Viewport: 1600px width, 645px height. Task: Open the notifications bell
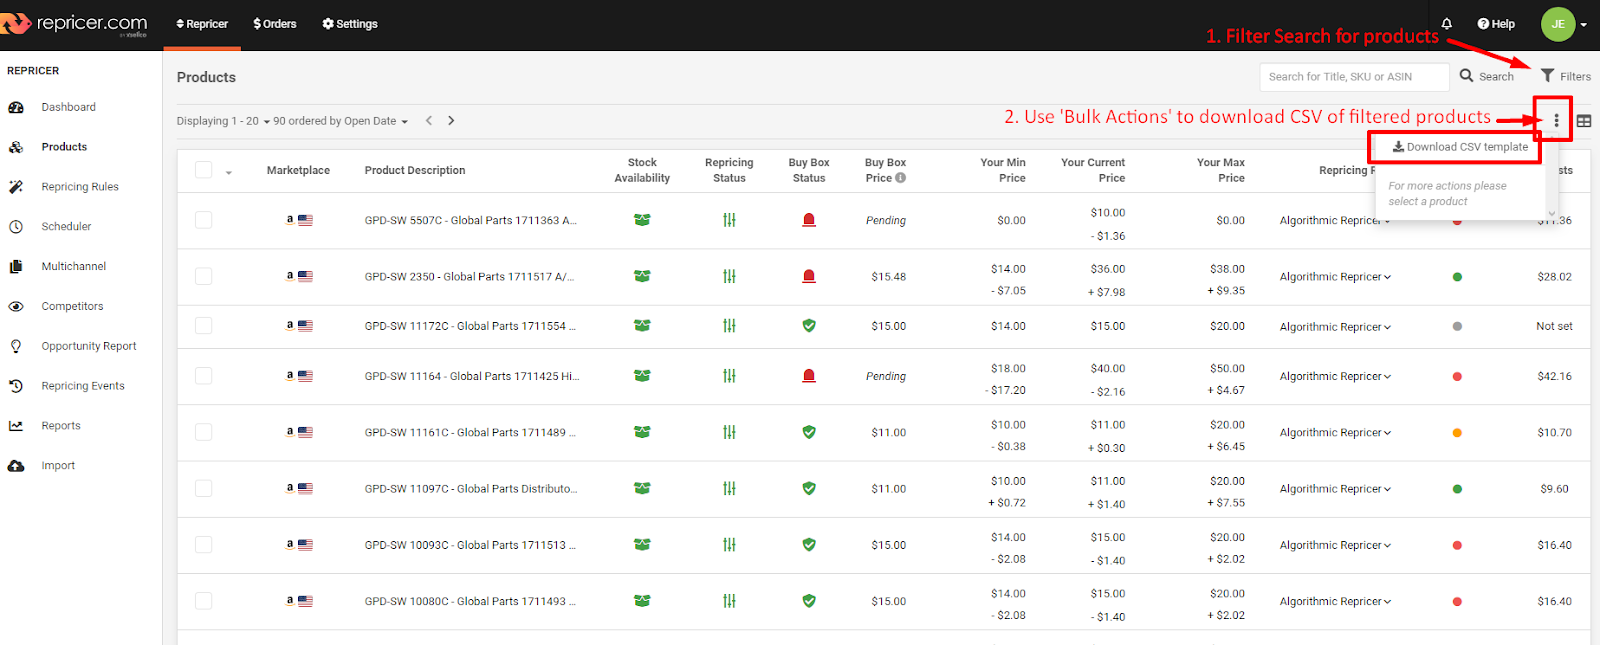tap(1446, 23)
